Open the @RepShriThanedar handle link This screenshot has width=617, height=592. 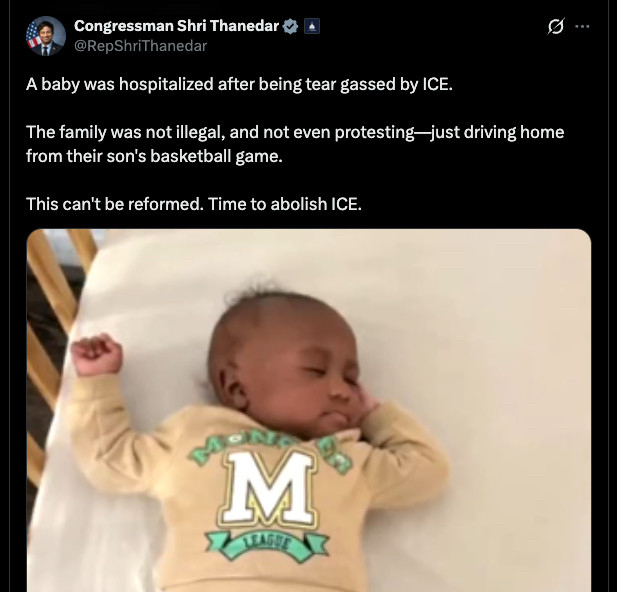coord(140,46)
